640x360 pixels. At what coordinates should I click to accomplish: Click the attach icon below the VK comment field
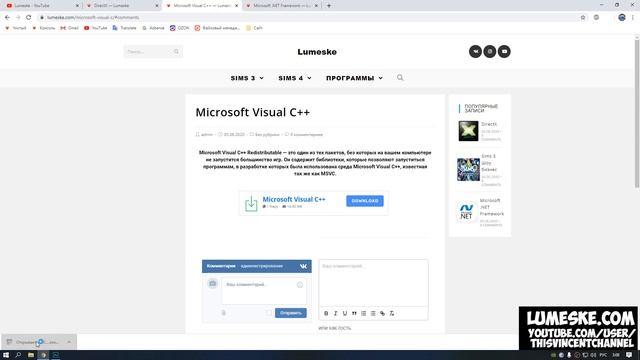[224, 313]
